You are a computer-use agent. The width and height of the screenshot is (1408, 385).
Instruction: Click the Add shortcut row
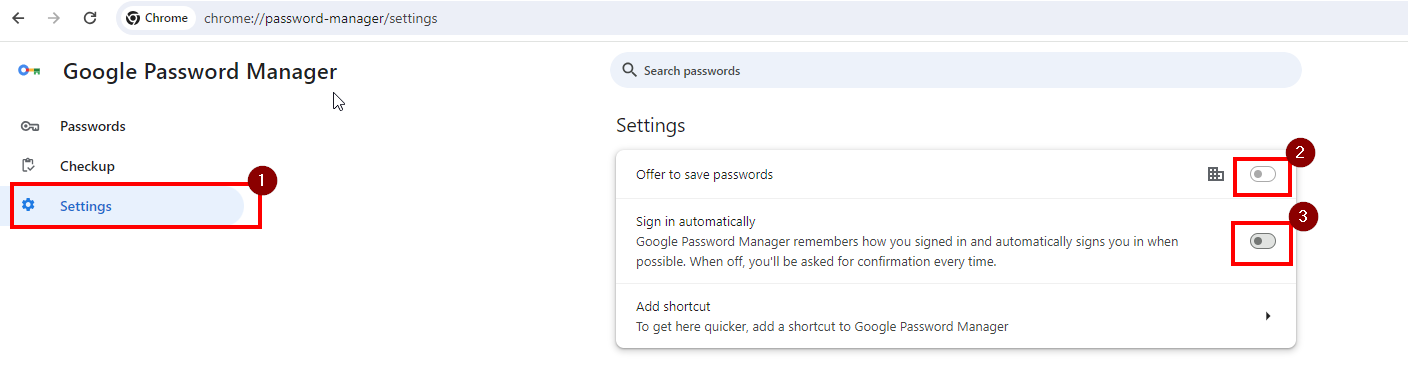coord(956,316)
